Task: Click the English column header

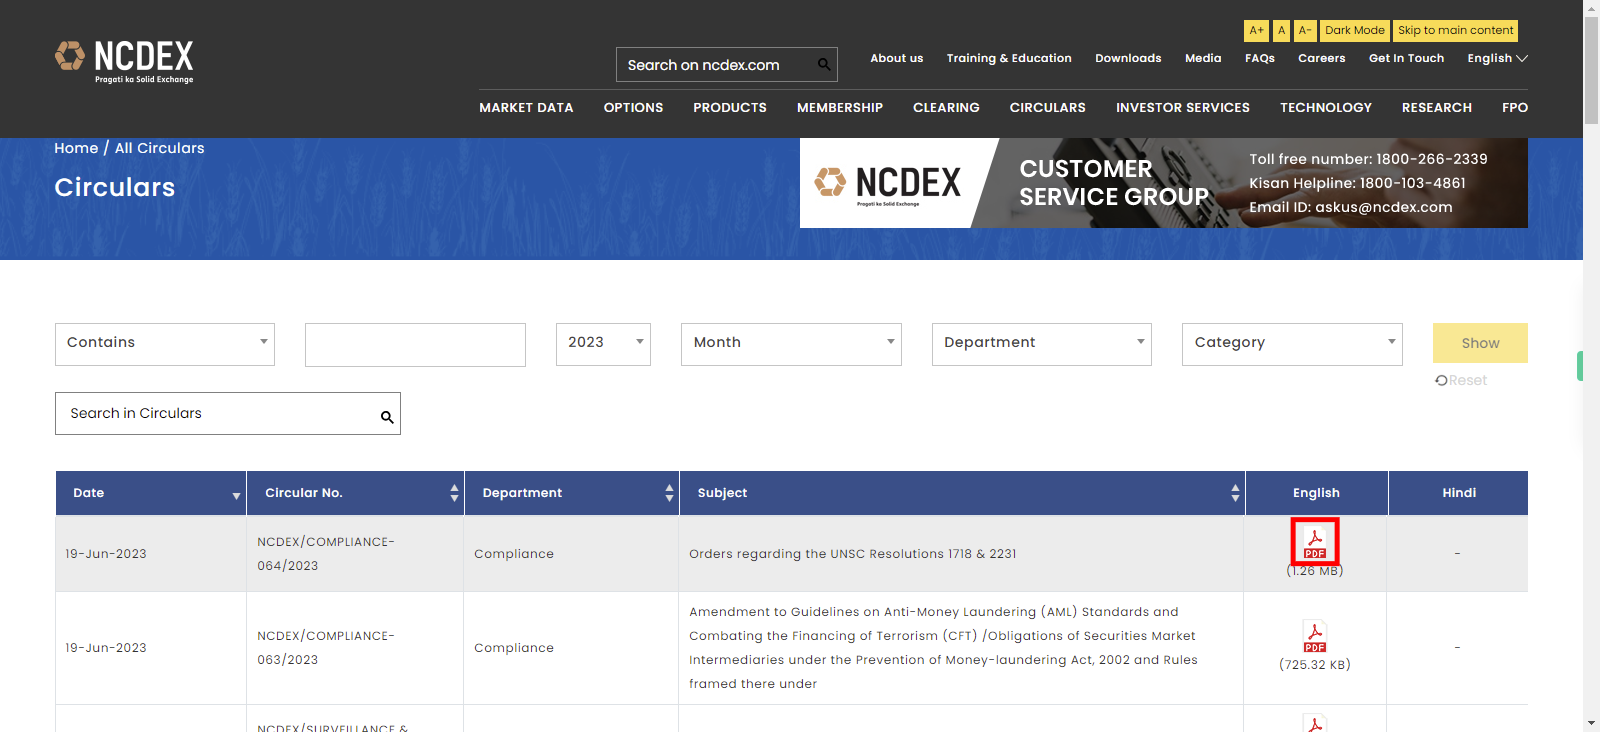Action: [1316, 493]
